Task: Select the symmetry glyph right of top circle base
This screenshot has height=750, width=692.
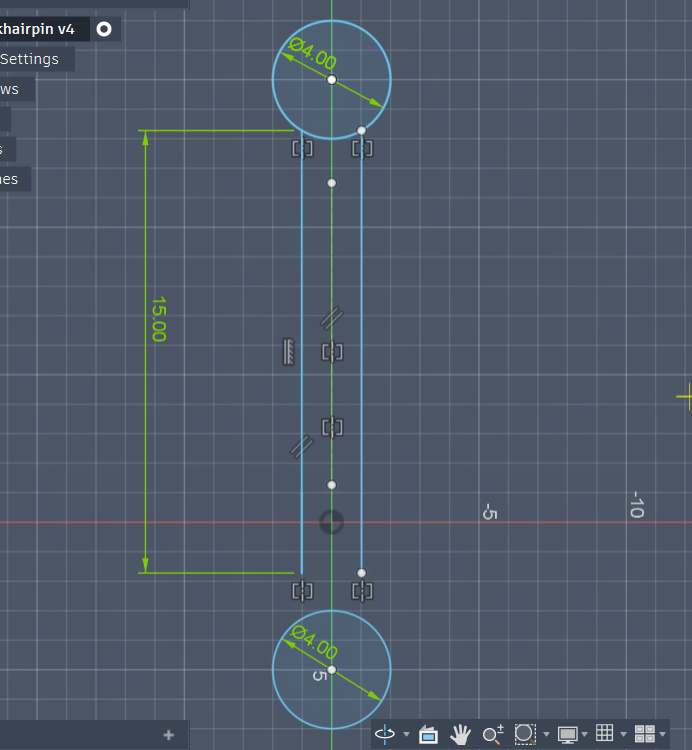Action: (362, 148)
